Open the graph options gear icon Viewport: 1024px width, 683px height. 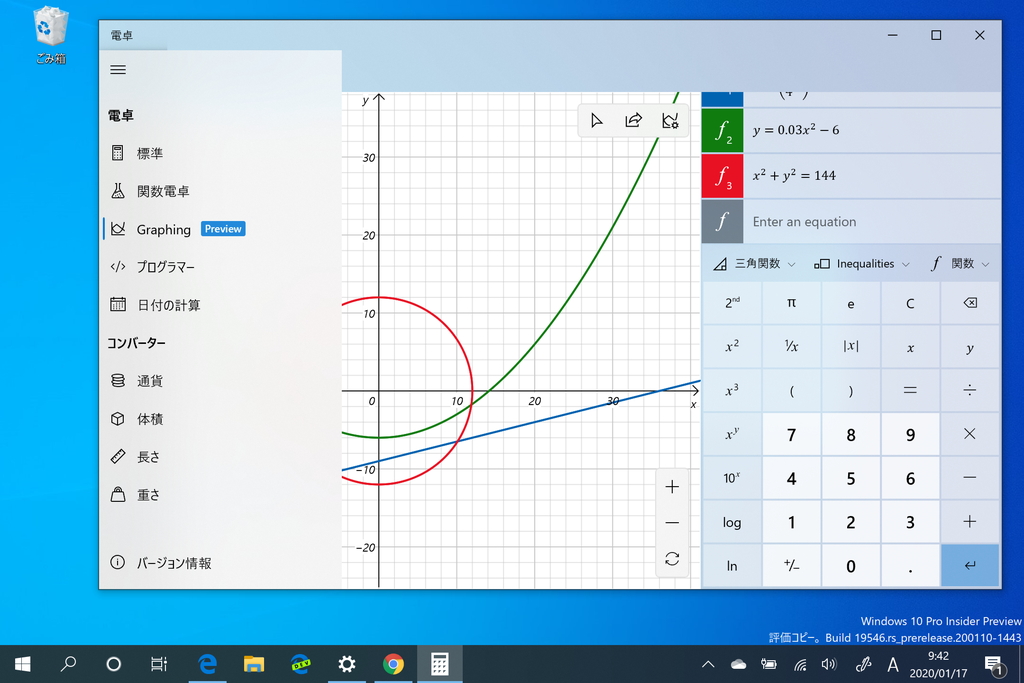(x=671, y=120)
